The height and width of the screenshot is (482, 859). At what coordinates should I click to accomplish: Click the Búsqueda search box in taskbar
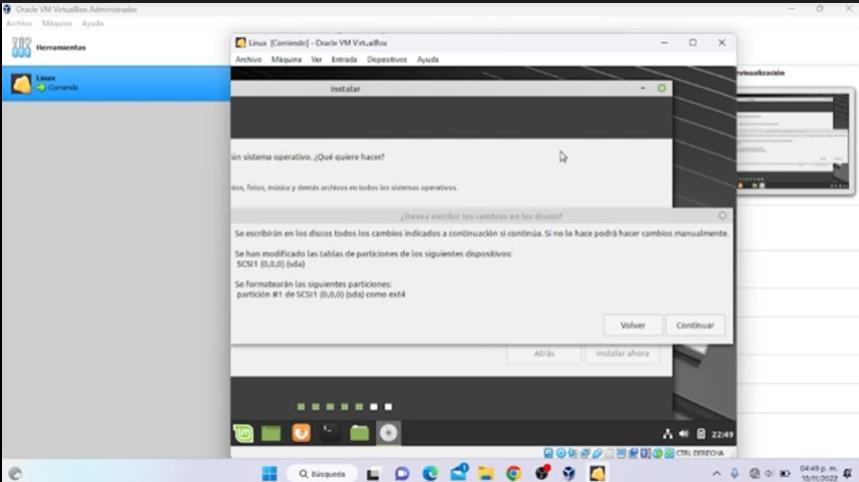(x=322, y=473)
